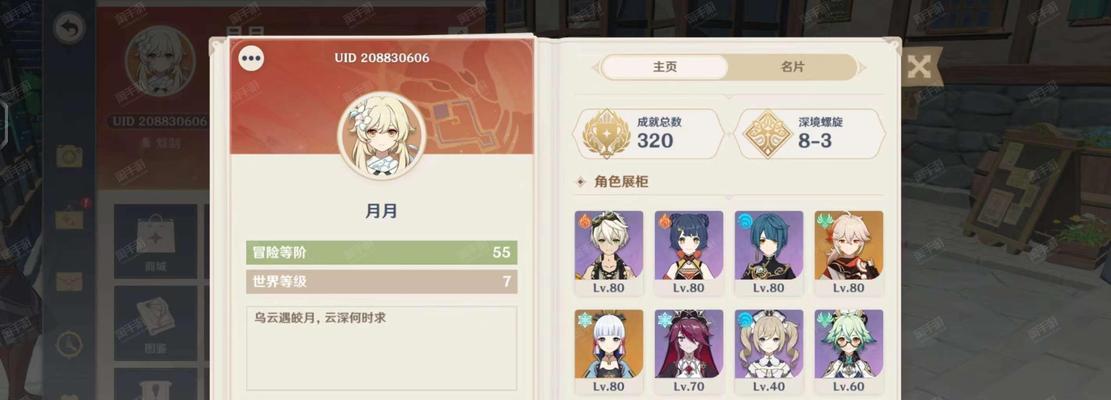Click the back arrow in the sidebar
Image resolution: width=1111 pixels, height=400 pixels.
pyautogui.click(x=69, y=28)
